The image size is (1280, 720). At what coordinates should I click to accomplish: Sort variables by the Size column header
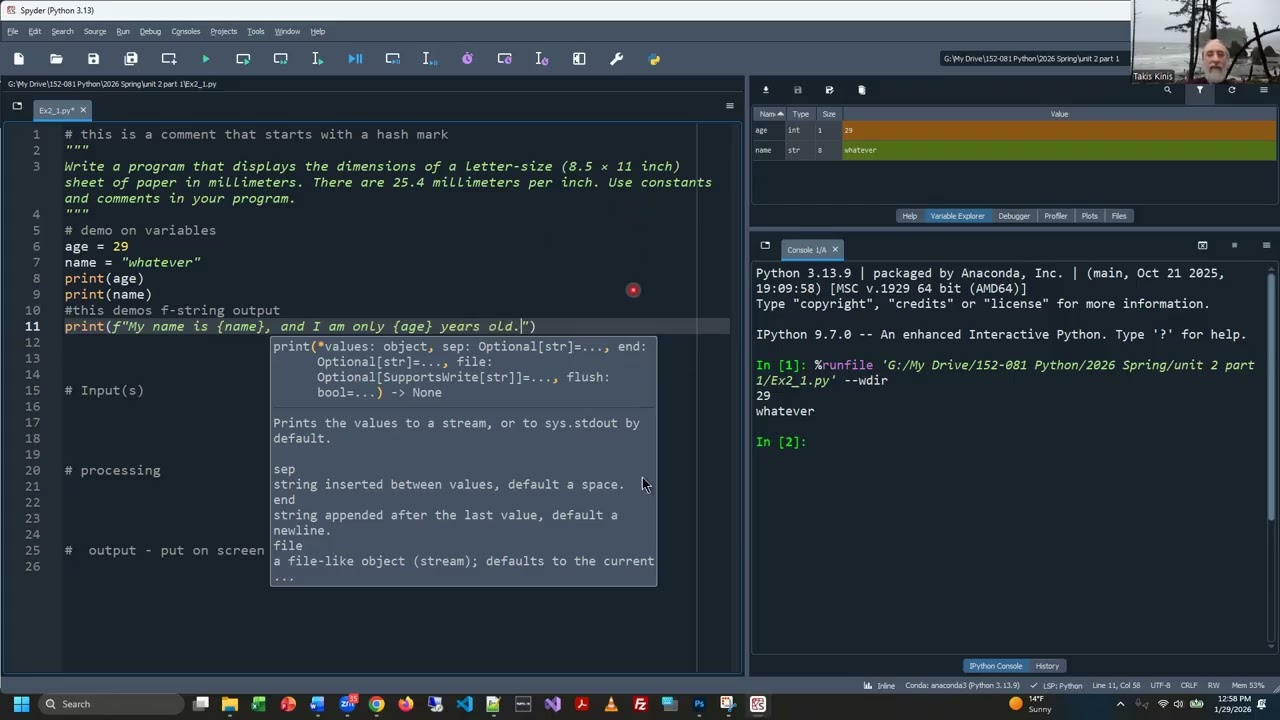829,114
